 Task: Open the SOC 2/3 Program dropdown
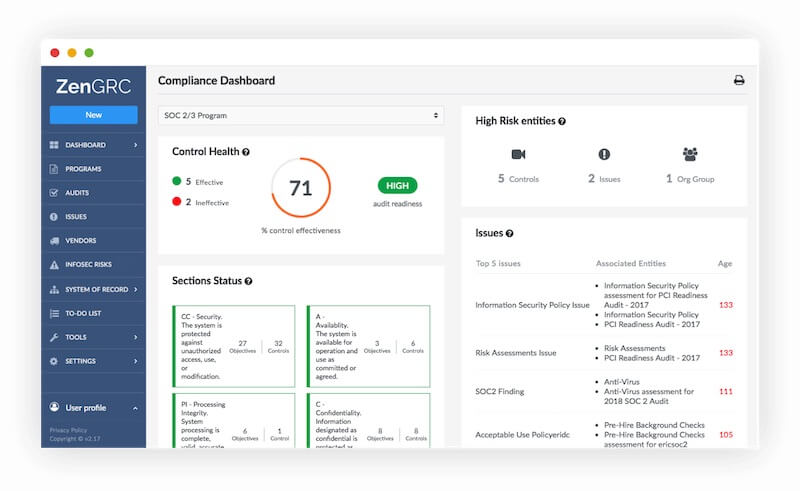pyautogui.click(x=301, y=115)
